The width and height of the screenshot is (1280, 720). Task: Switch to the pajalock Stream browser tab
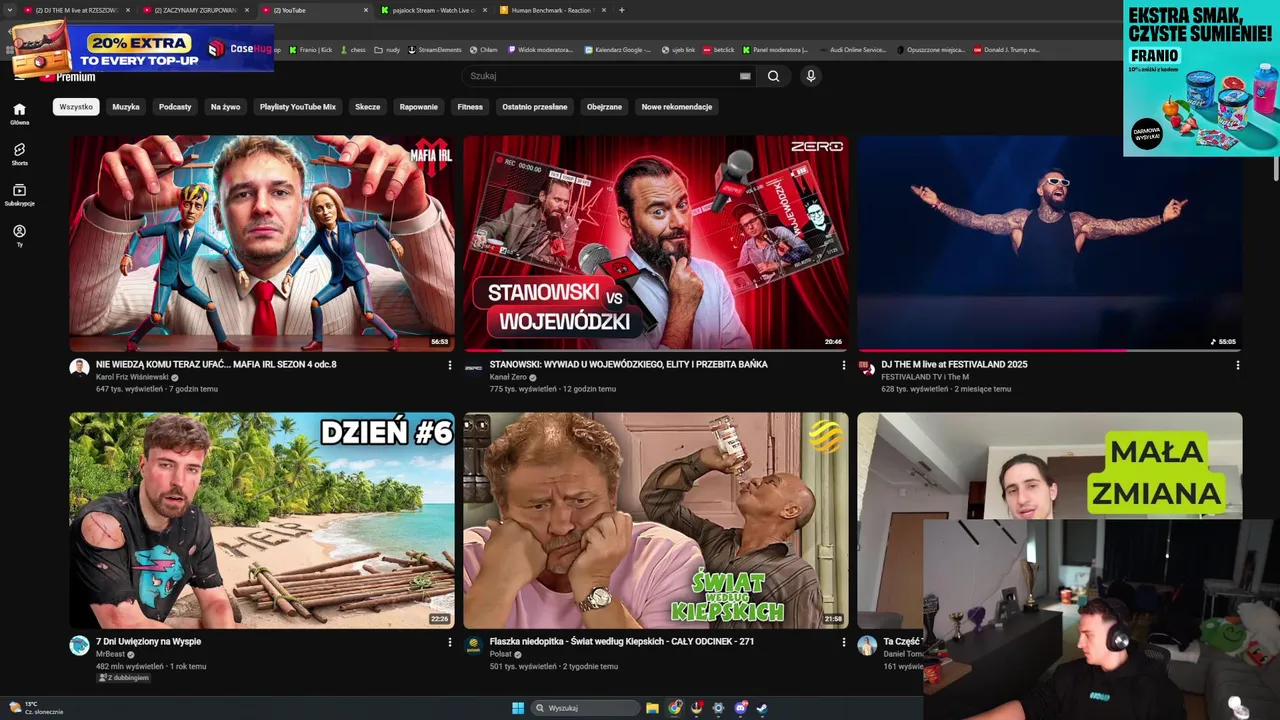[x=433, y=10]
